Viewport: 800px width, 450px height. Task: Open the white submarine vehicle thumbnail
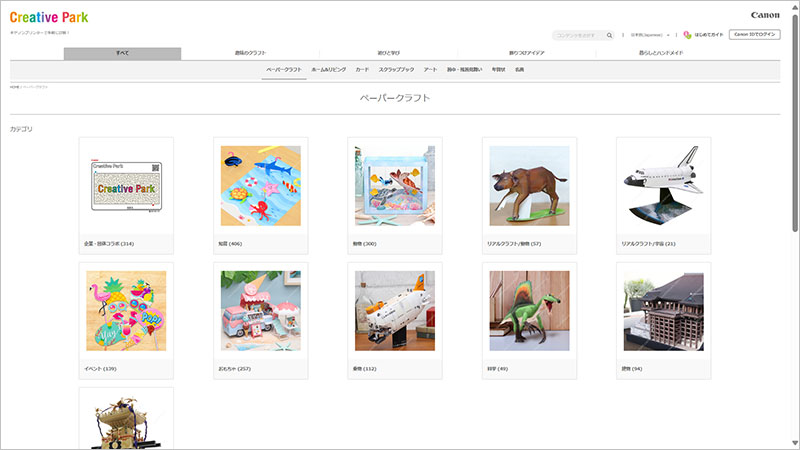395,311
